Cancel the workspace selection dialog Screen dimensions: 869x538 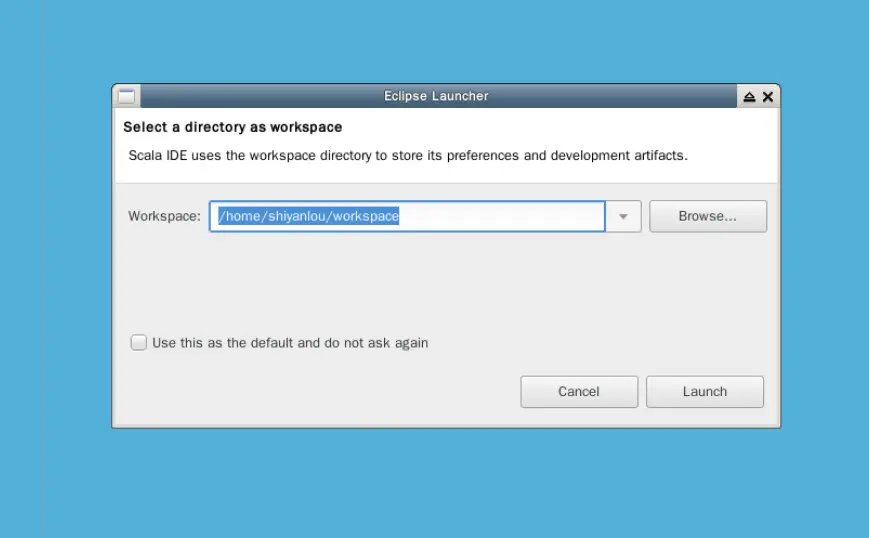(579, 392)
